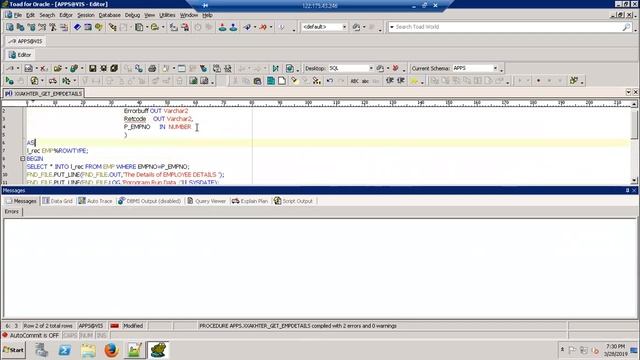The height and width of the screenshot is (360, 640).
Task: Click the Undo arrow icon
Action: 330,81
